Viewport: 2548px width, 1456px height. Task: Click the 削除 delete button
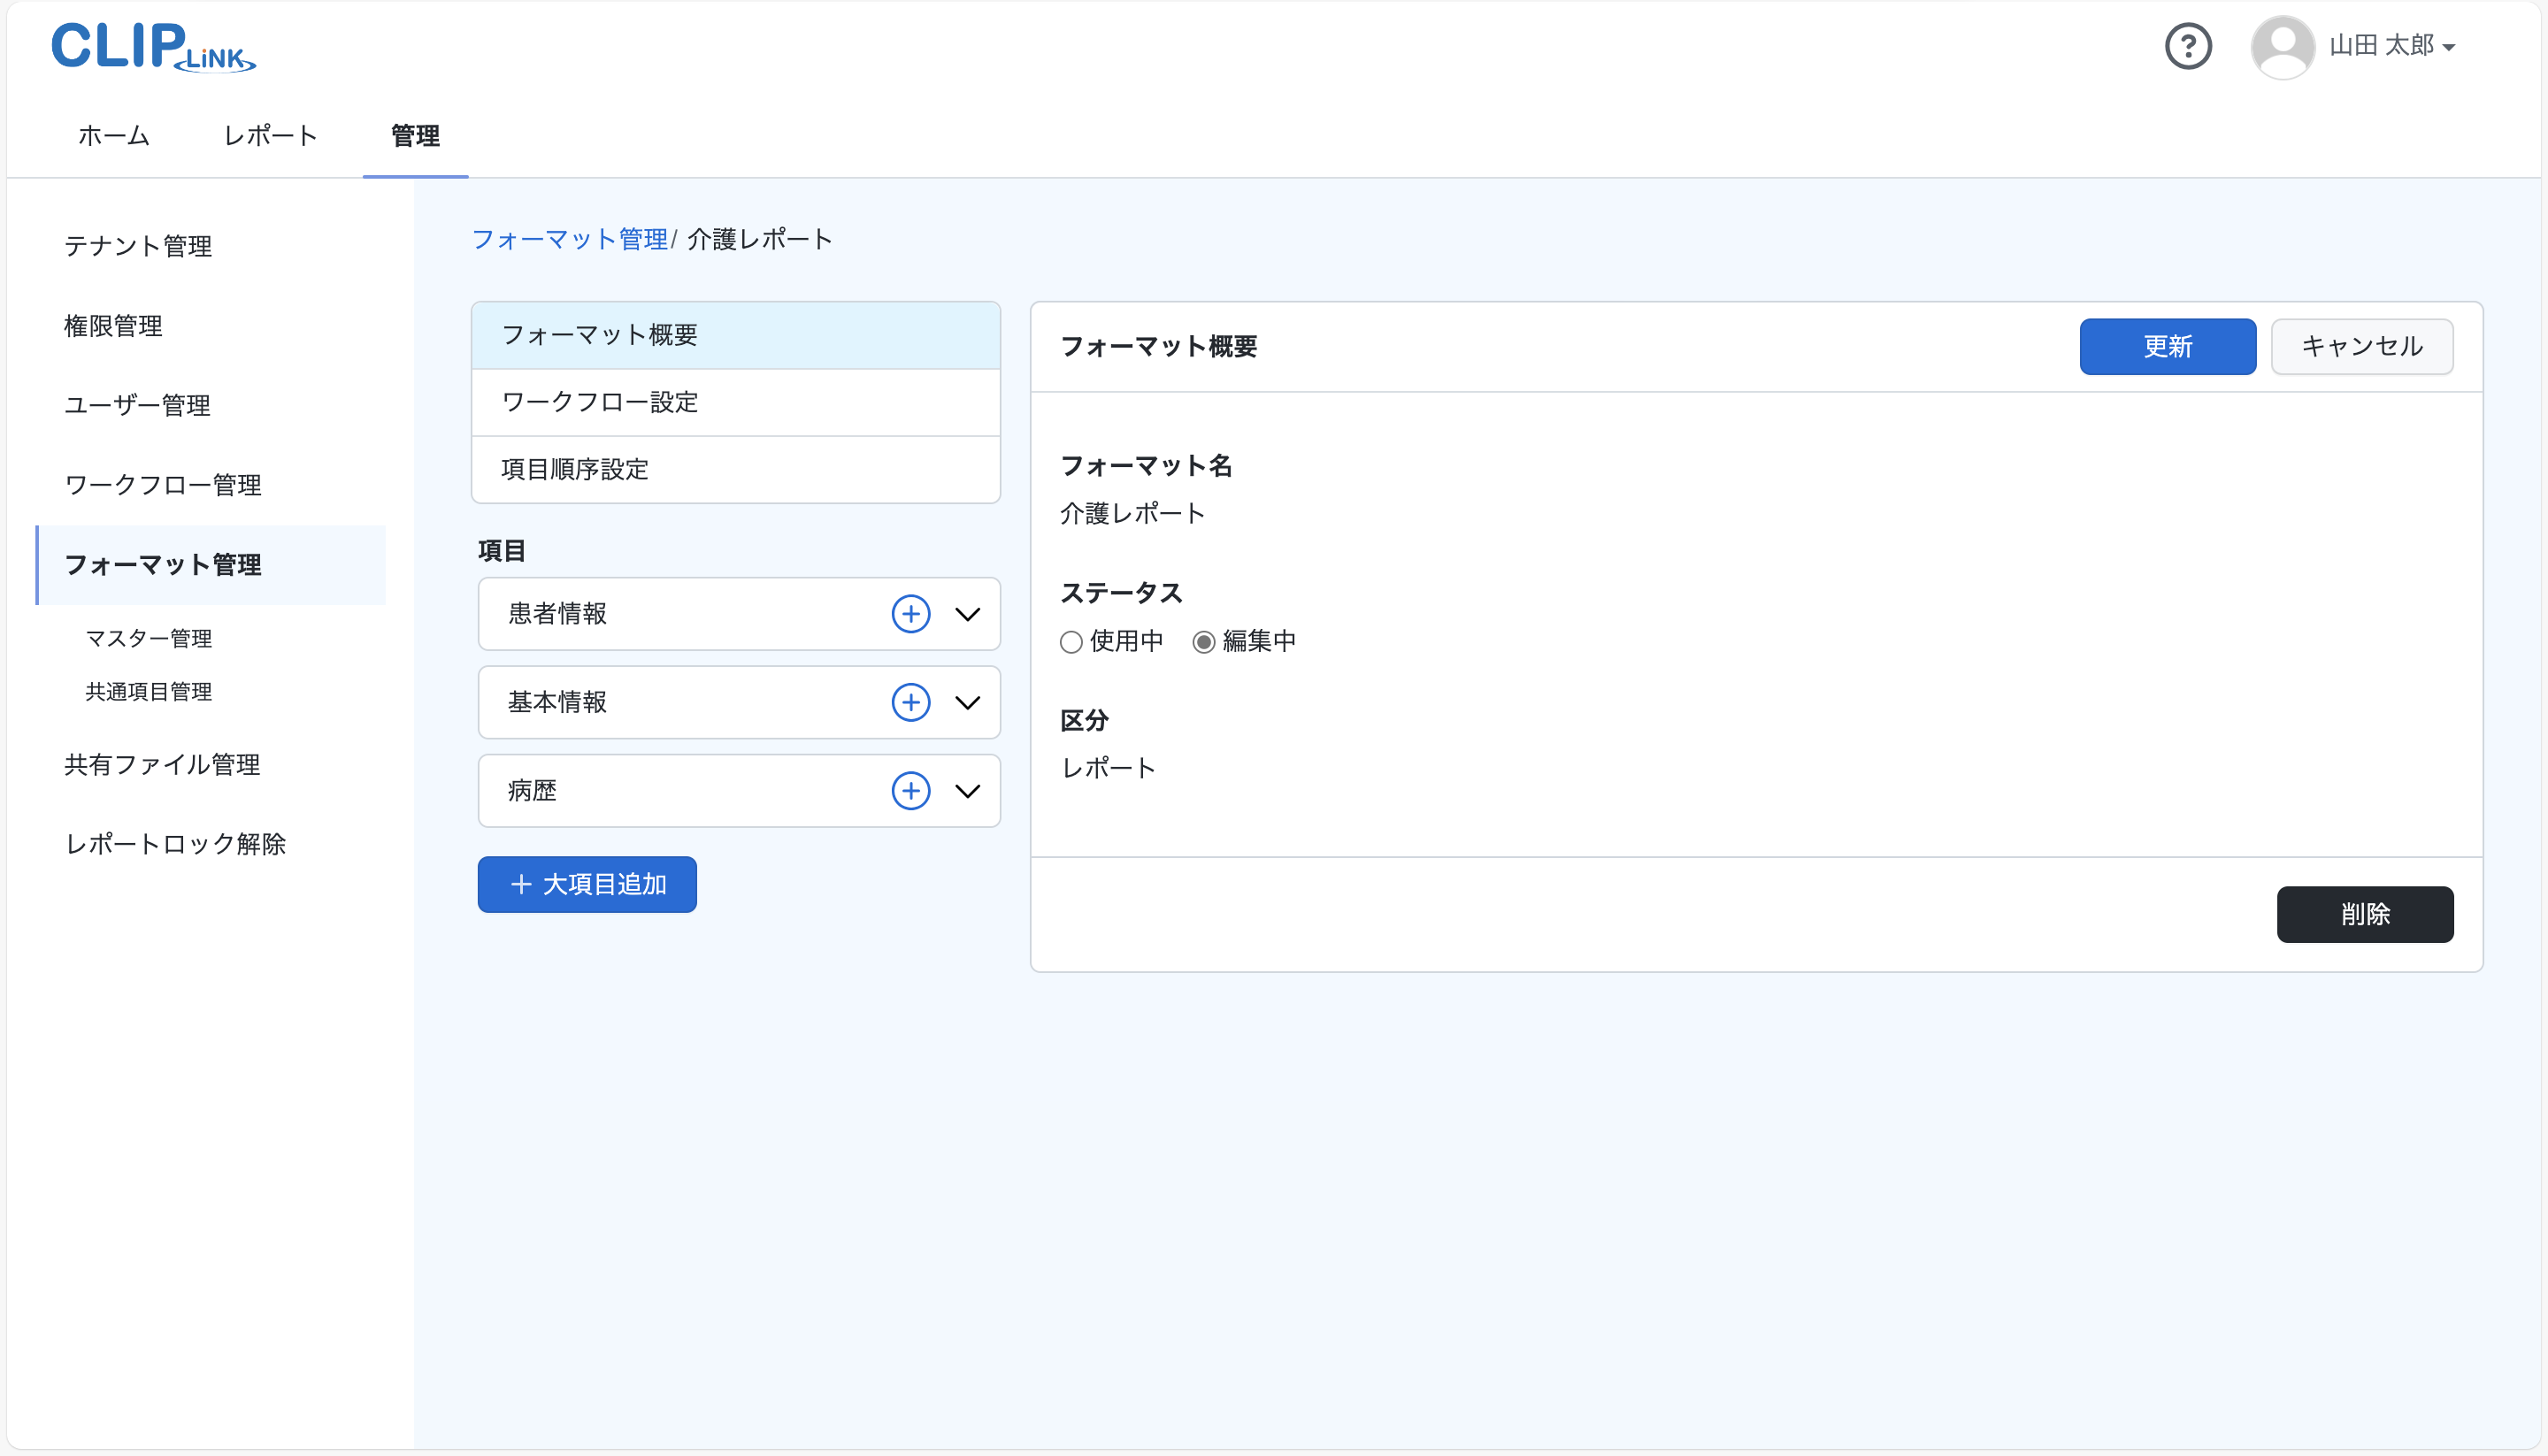[2364, 914]
